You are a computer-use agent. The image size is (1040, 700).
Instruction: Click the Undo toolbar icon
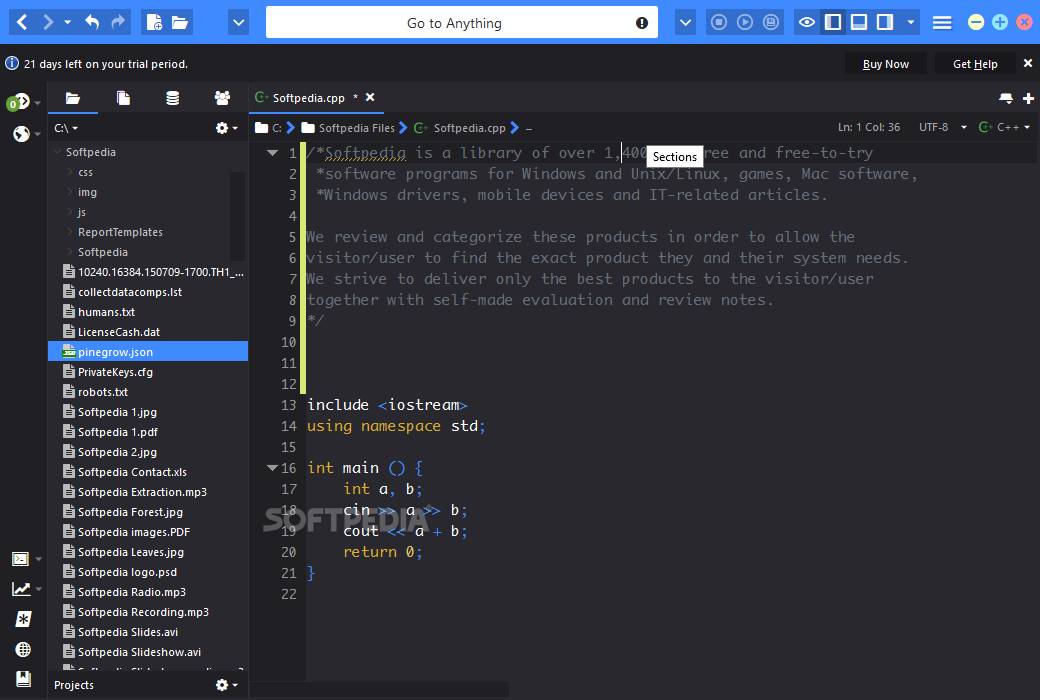tap(92, 23)
